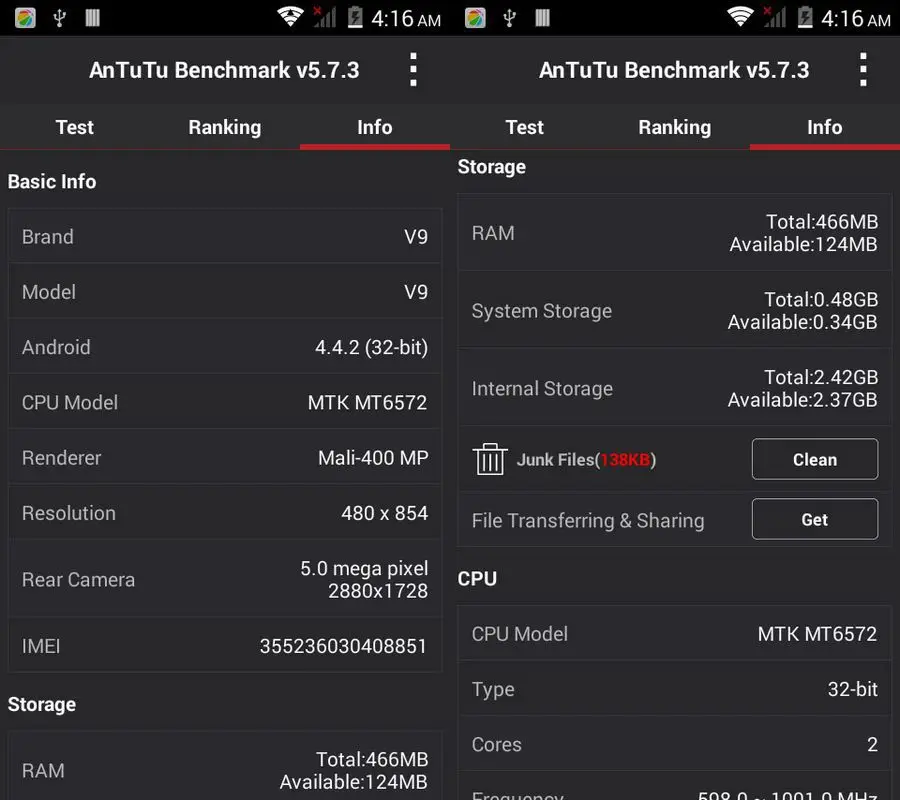The width and height of the screenshot is (900, 800).
Task: Tap the signal strength icon in left status bar
Action: click(324, 17)
